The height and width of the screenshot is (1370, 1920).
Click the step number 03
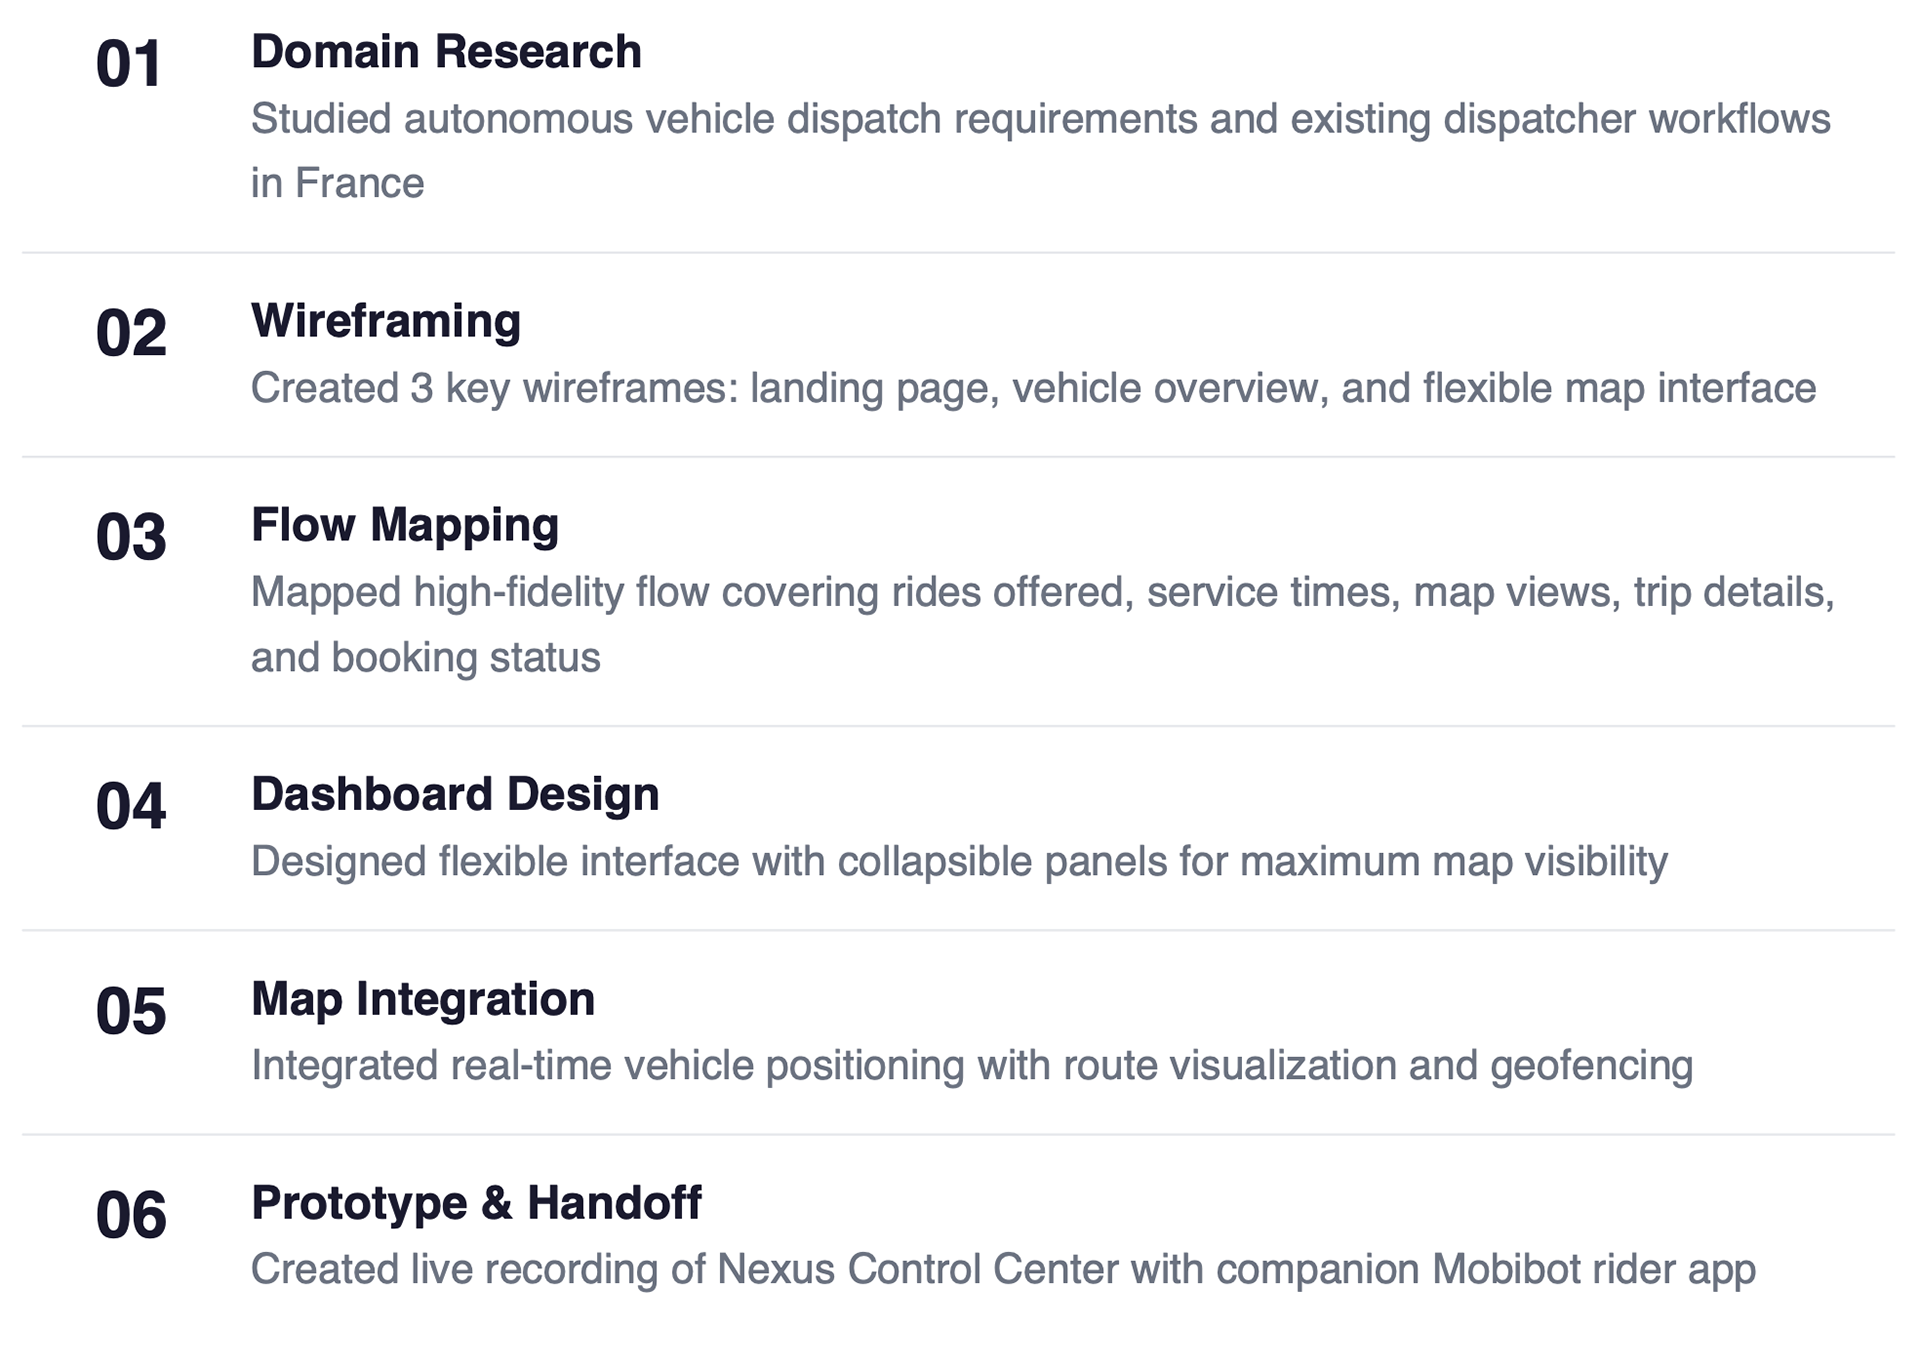coord(130,537)
